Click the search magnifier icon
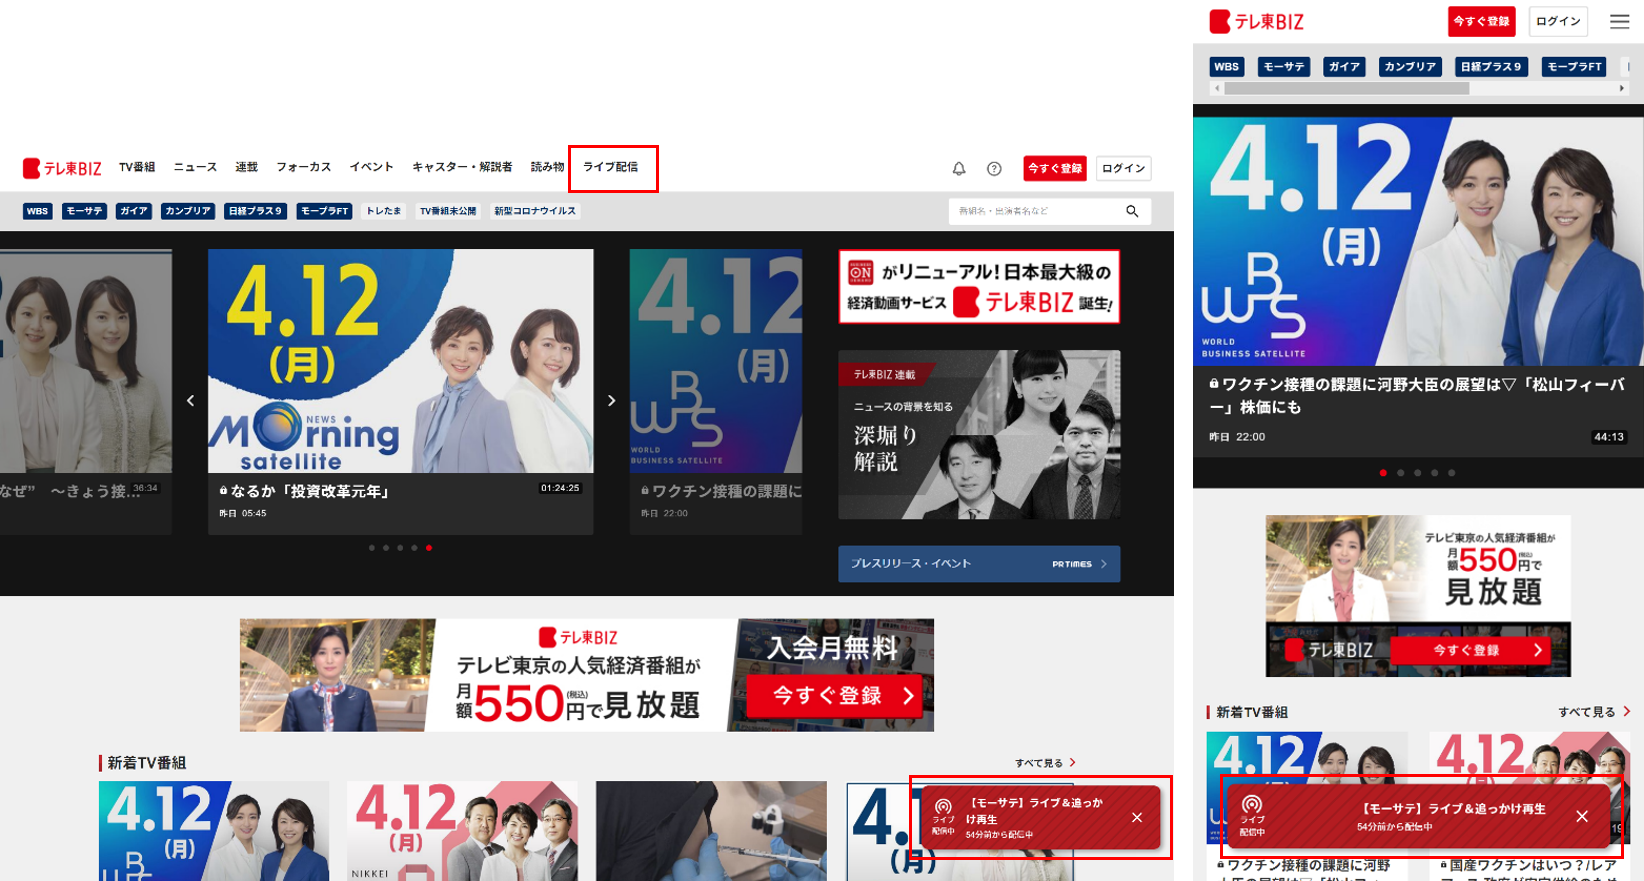Screen dimensions: 1644x881 (1132, 211)
